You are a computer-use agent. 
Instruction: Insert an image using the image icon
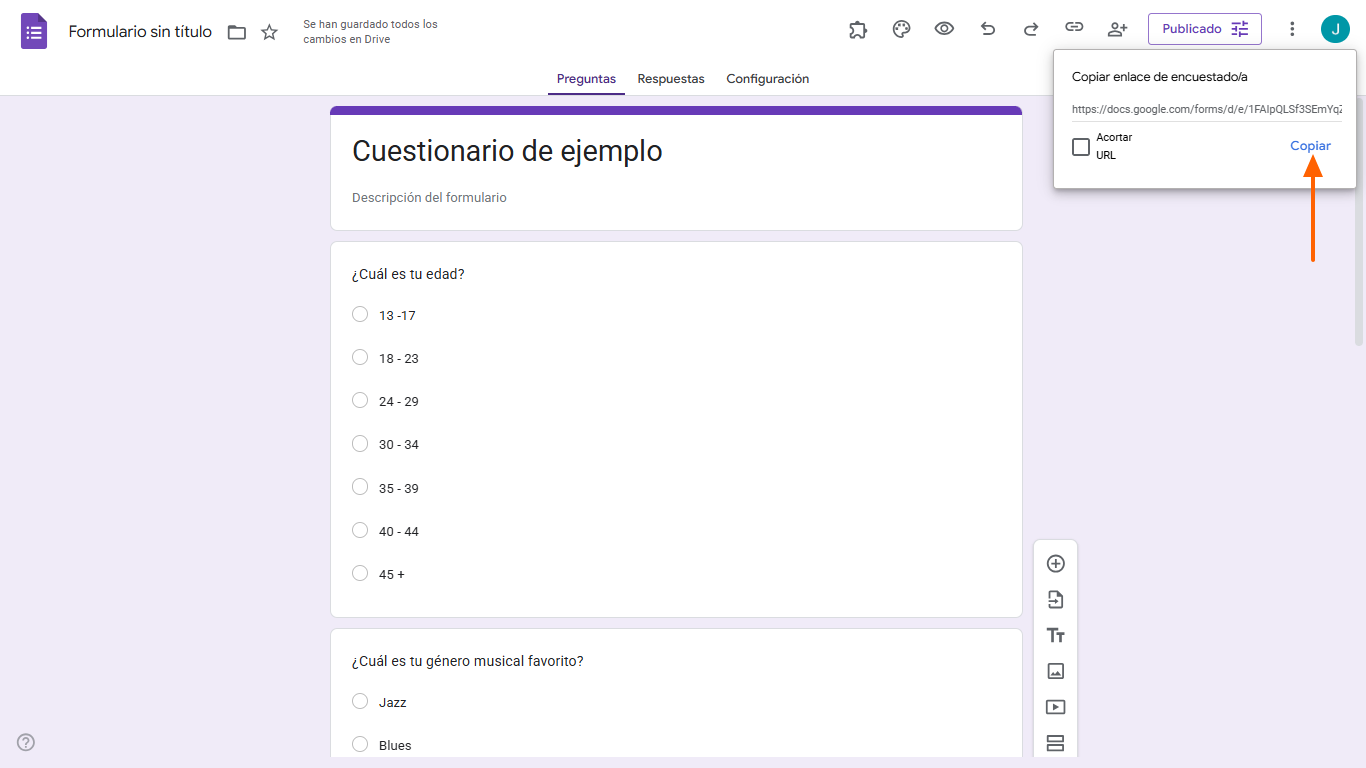tap(1056, 671)
